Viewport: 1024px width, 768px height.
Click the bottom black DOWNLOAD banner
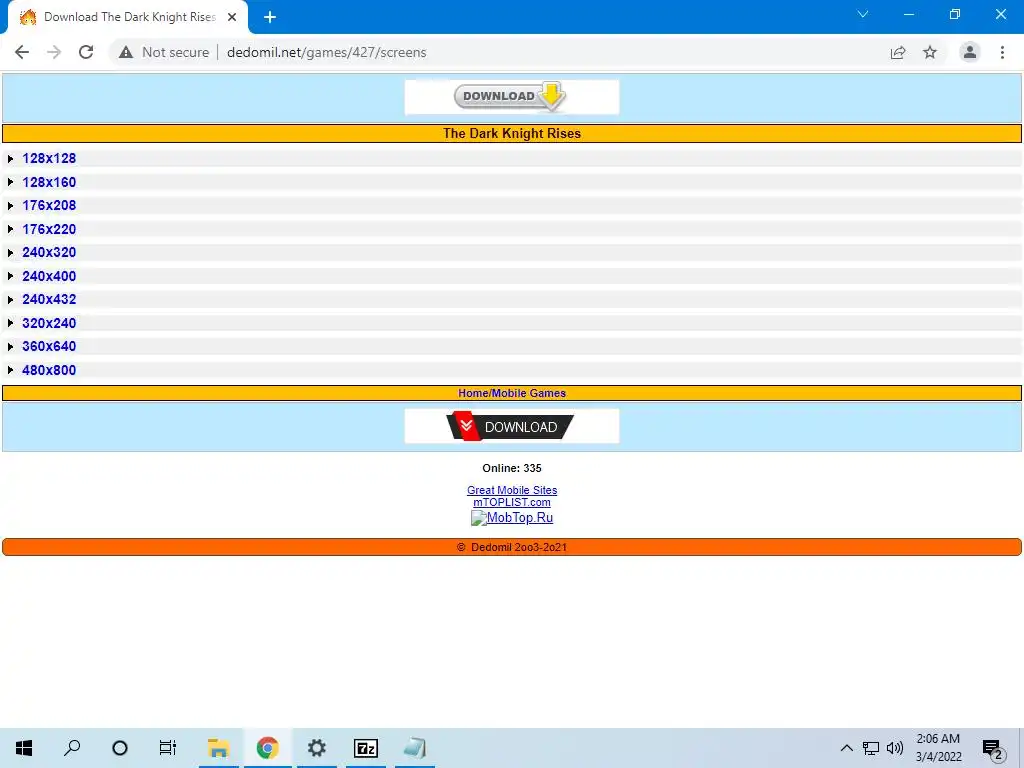click(511, 426)
